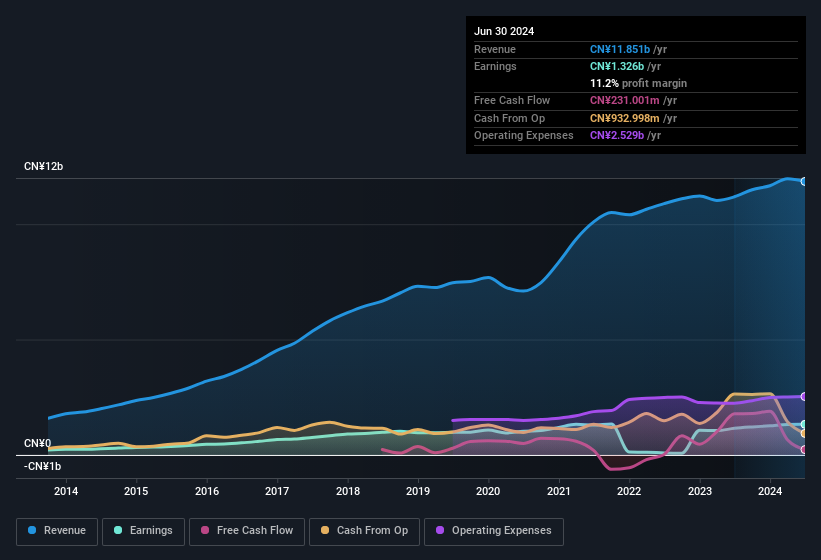Click the 2021 x-axis label
821x560 pixels.
[x=559, y=491]
